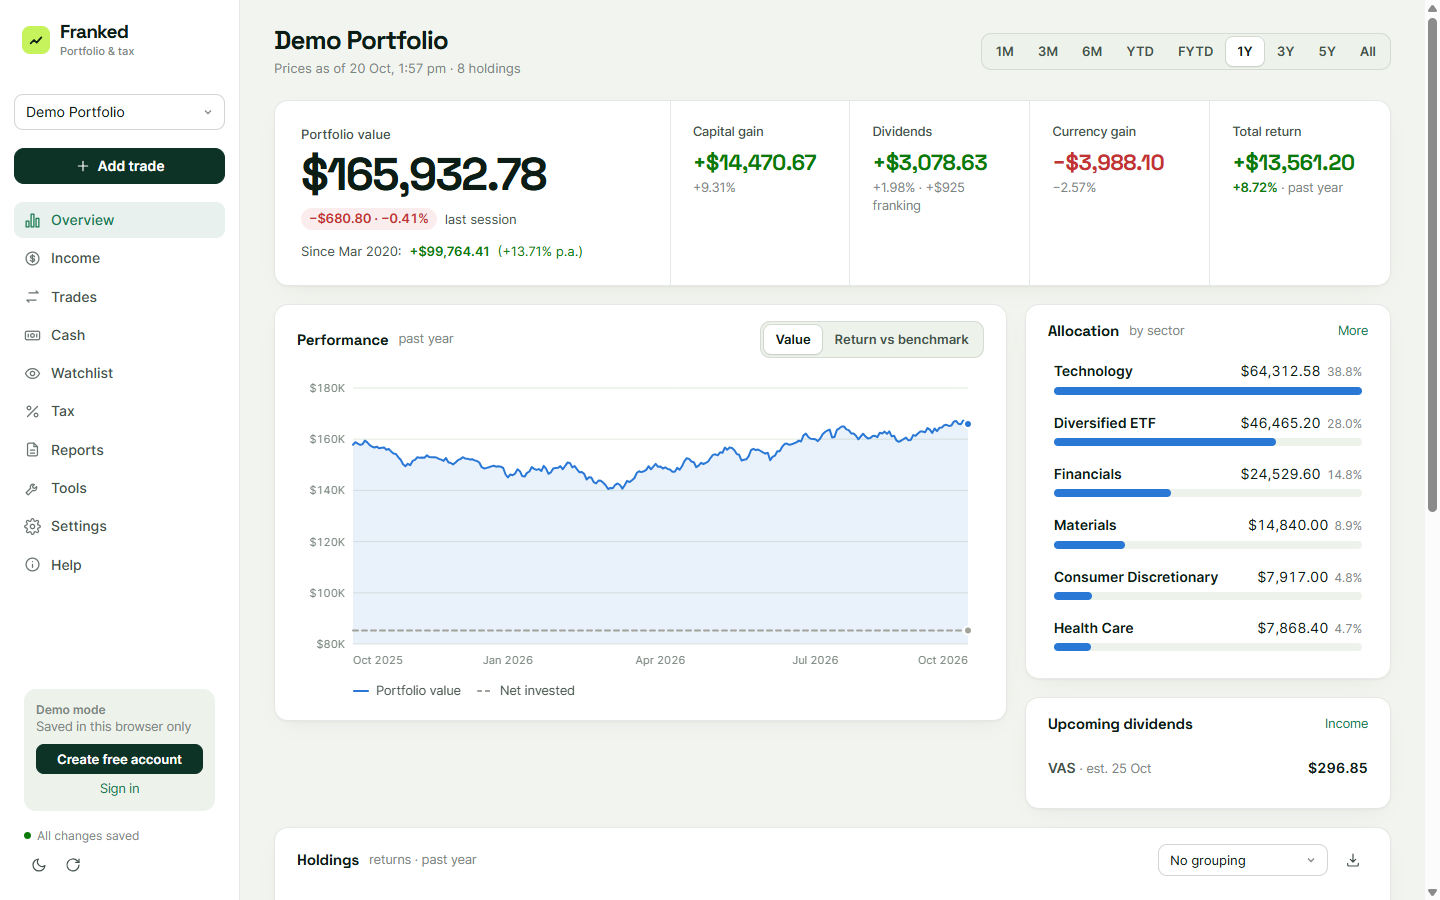Viewport: 1440px width, 900px height.
Task: Click the Help info icon
Action: tap(33, 565)
